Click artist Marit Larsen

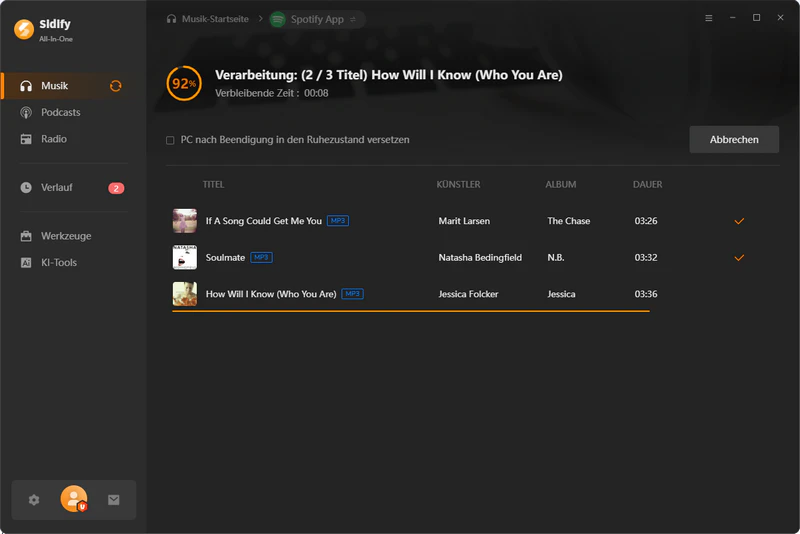click(x=464, y=221)
